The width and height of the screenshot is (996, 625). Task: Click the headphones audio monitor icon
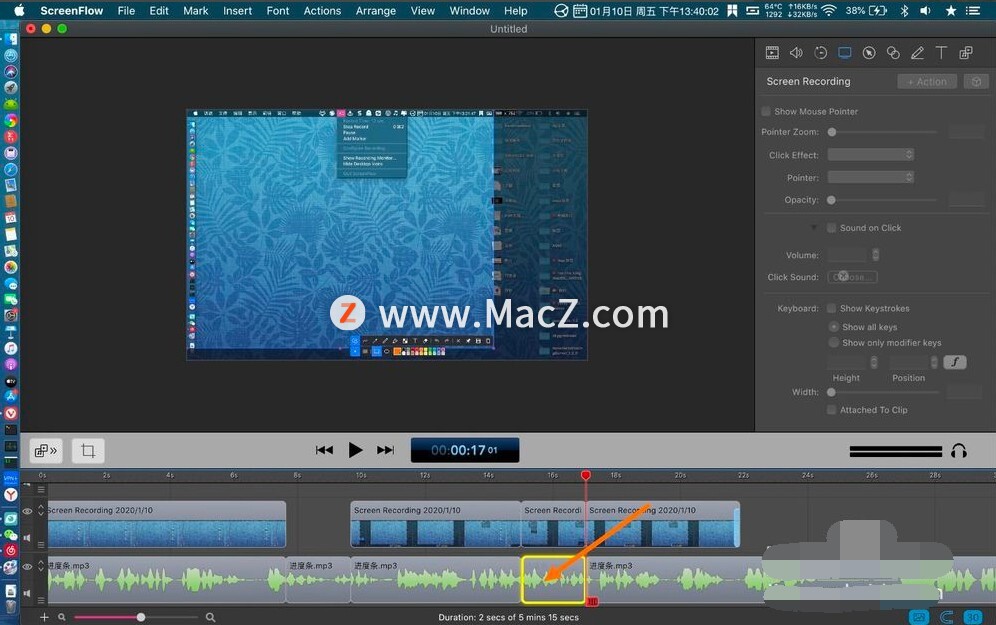coord(959,451)
